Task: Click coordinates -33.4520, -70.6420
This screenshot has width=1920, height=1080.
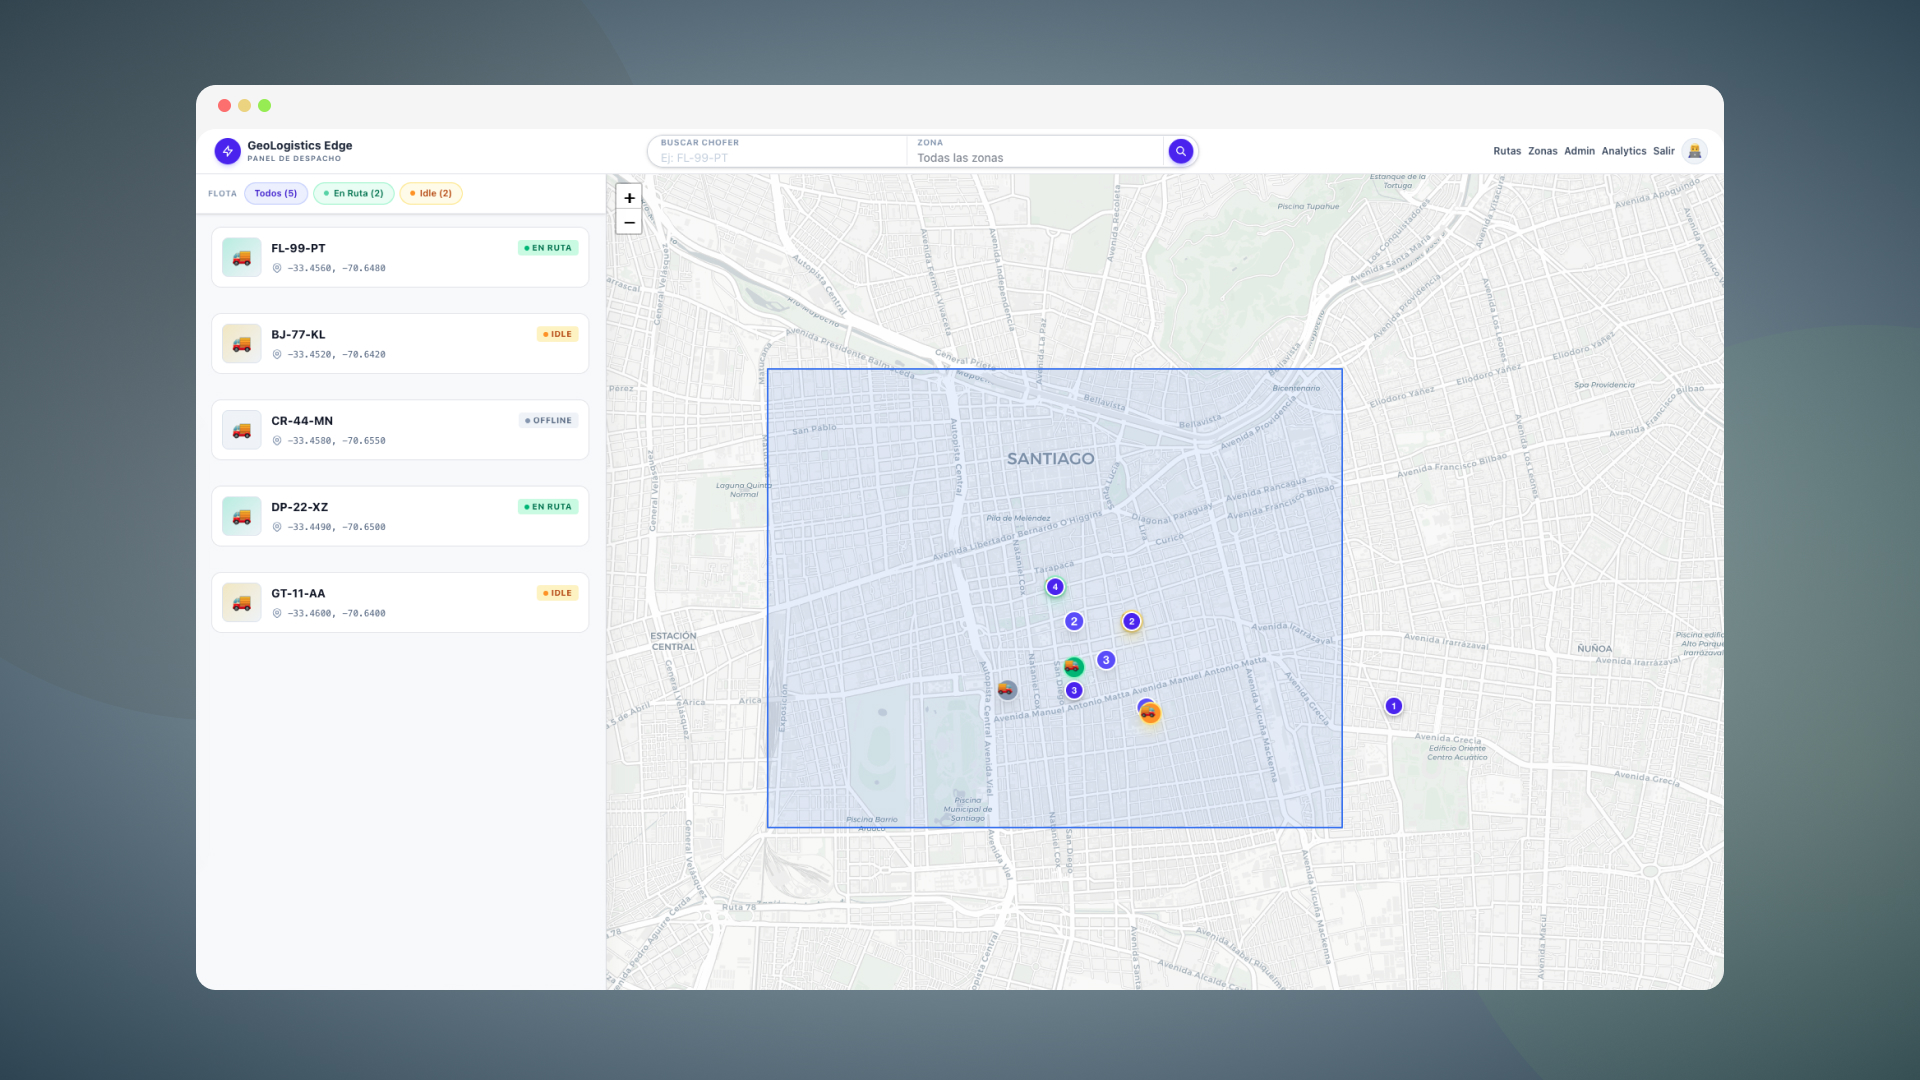Action: pyautogui.click(x=336, y=354)
